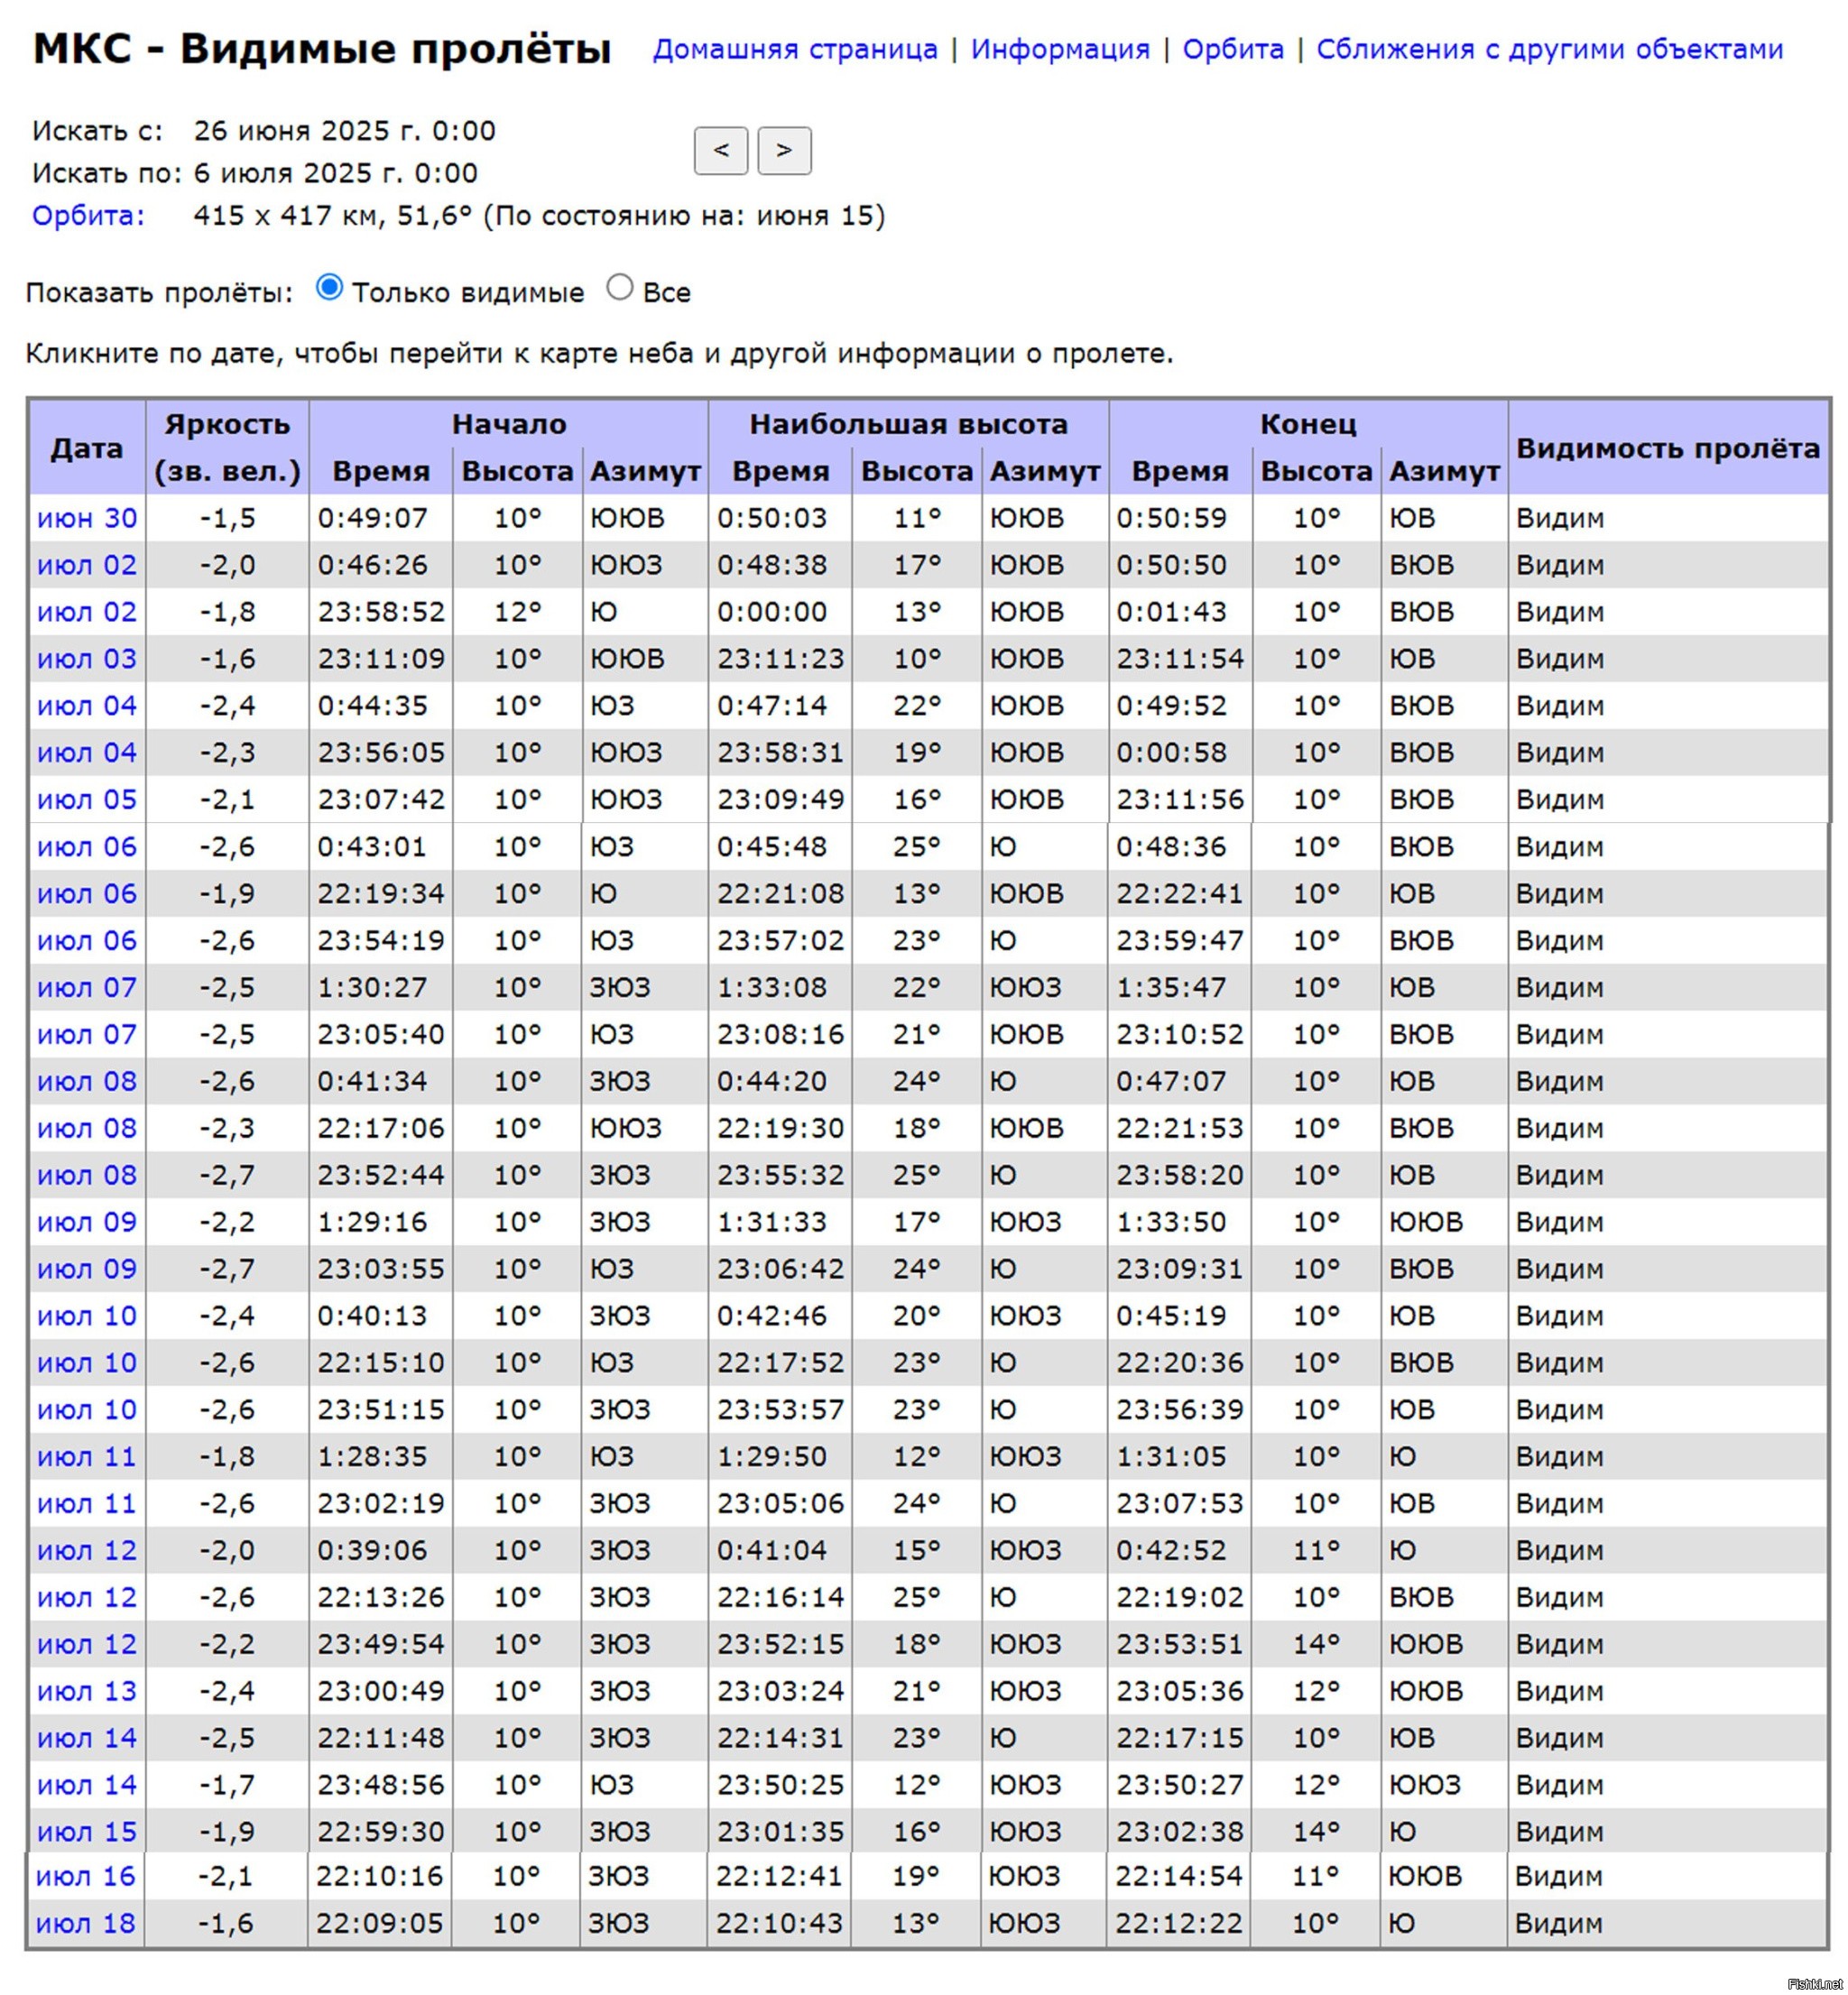1848x1995 pixels.
Task: Open июл 04 pass starting at 23:56:05
Action: [87, 753]
